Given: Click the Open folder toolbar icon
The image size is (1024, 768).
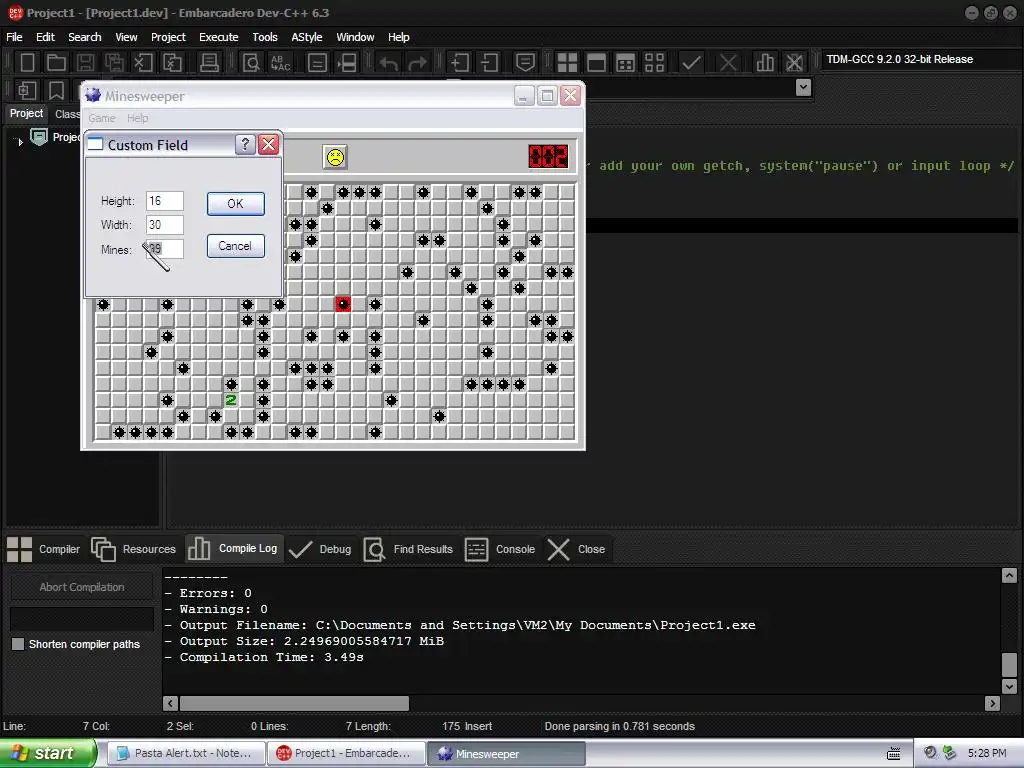Looking at the screenshot, I should [56, 63].
